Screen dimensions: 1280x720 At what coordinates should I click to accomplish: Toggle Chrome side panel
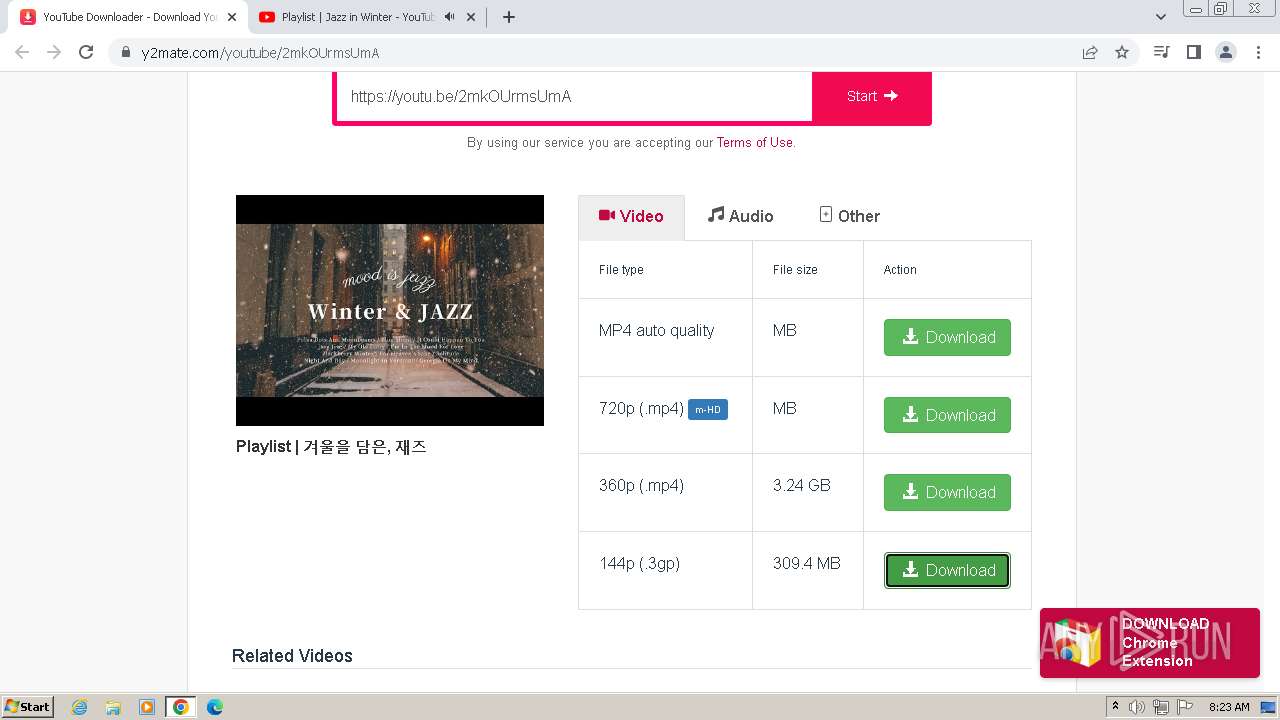tap(1193, 52)
